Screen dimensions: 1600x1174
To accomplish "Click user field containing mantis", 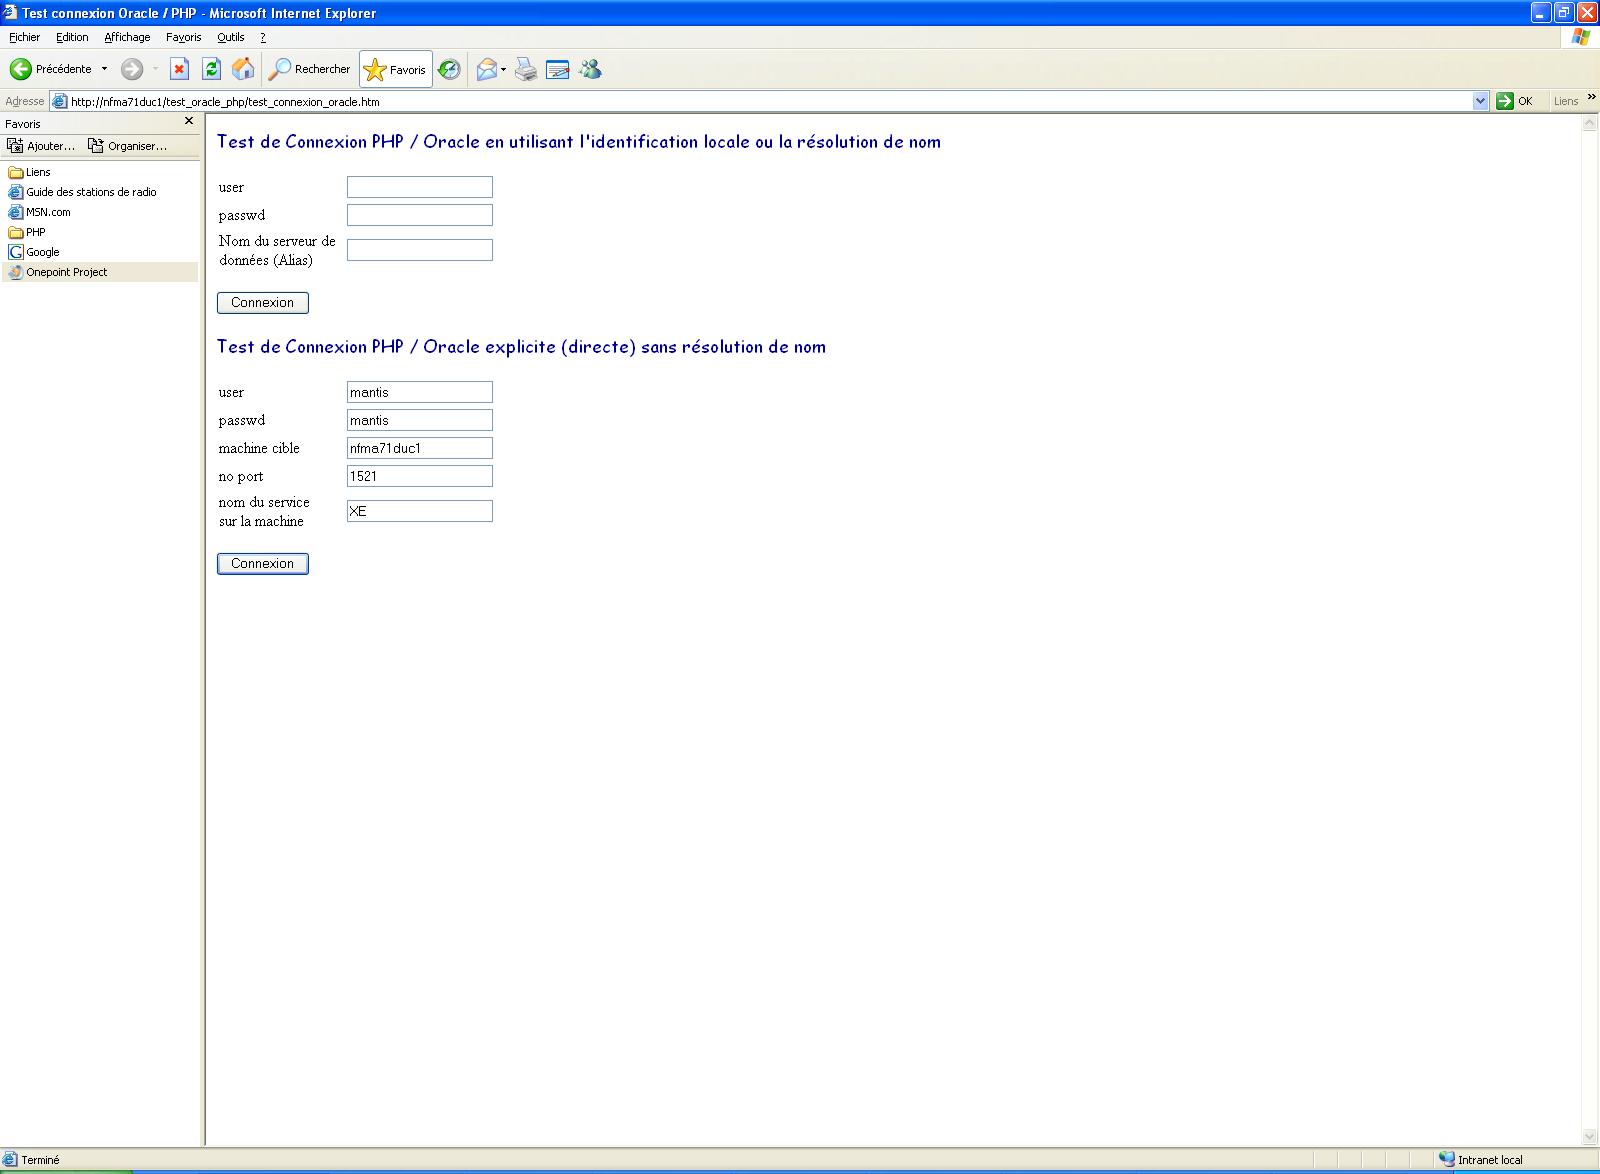I will coord(420,392).
